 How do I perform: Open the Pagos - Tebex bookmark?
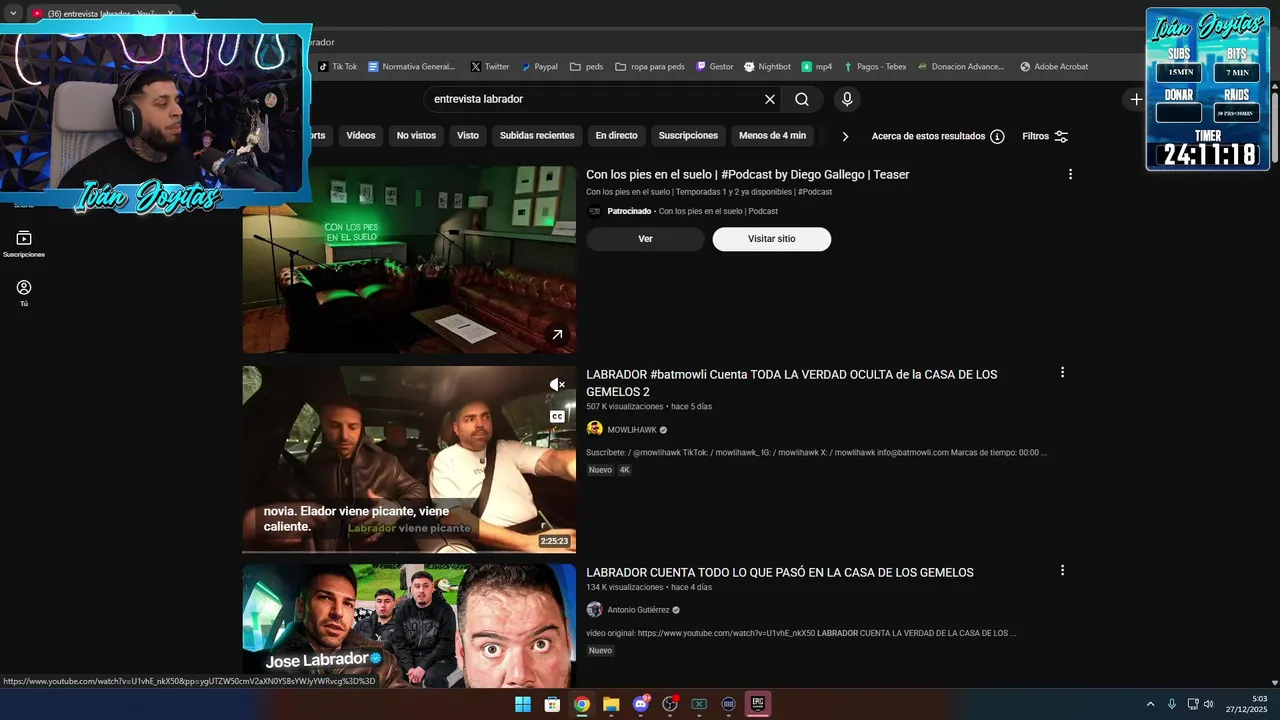(875, 67)
